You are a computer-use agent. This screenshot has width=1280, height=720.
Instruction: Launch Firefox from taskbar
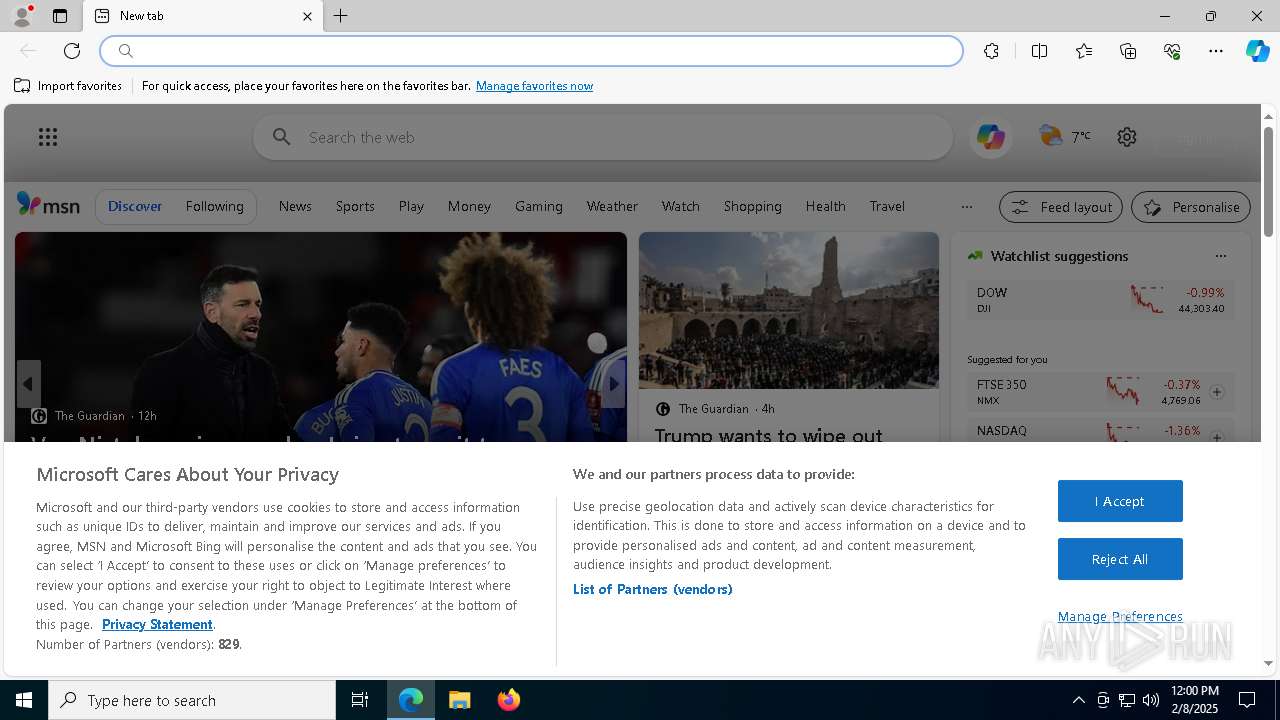tap(509, 700)
